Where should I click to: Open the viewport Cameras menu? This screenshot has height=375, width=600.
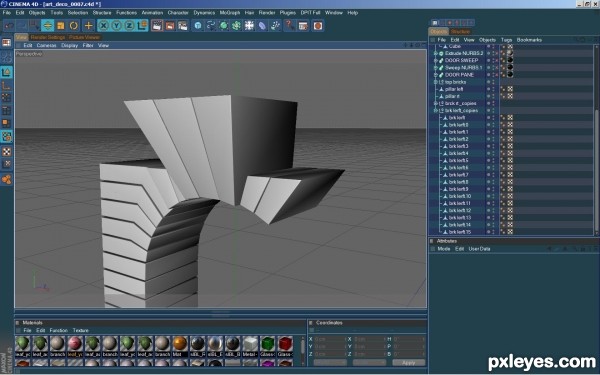click(x=46, y=45)
